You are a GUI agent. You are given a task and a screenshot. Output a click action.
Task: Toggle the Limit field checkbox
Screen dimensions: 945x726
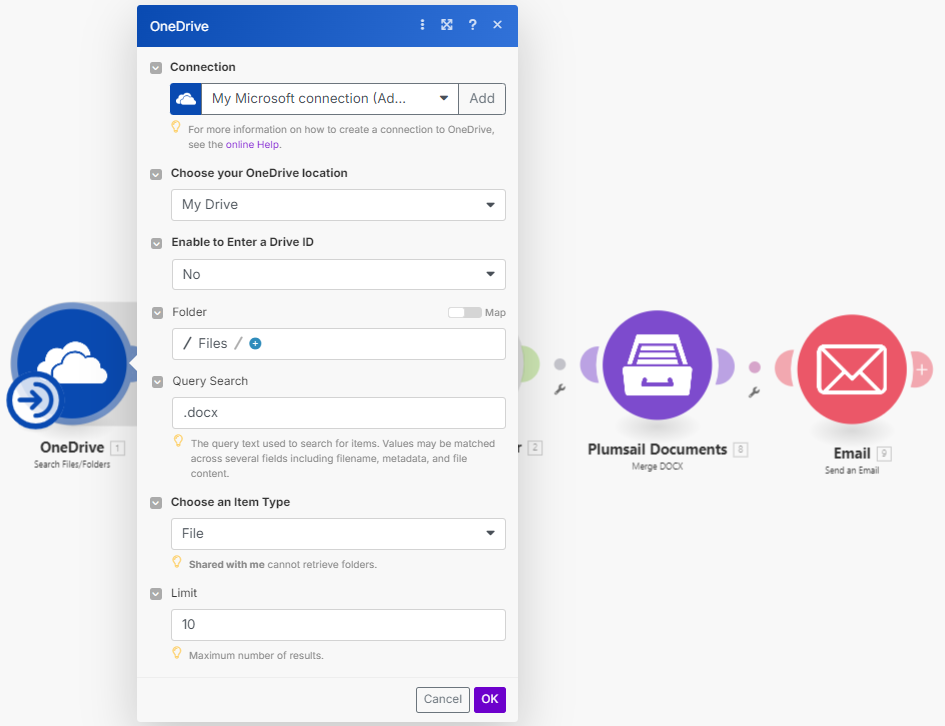pyautogui.click(x=156, y=594)
